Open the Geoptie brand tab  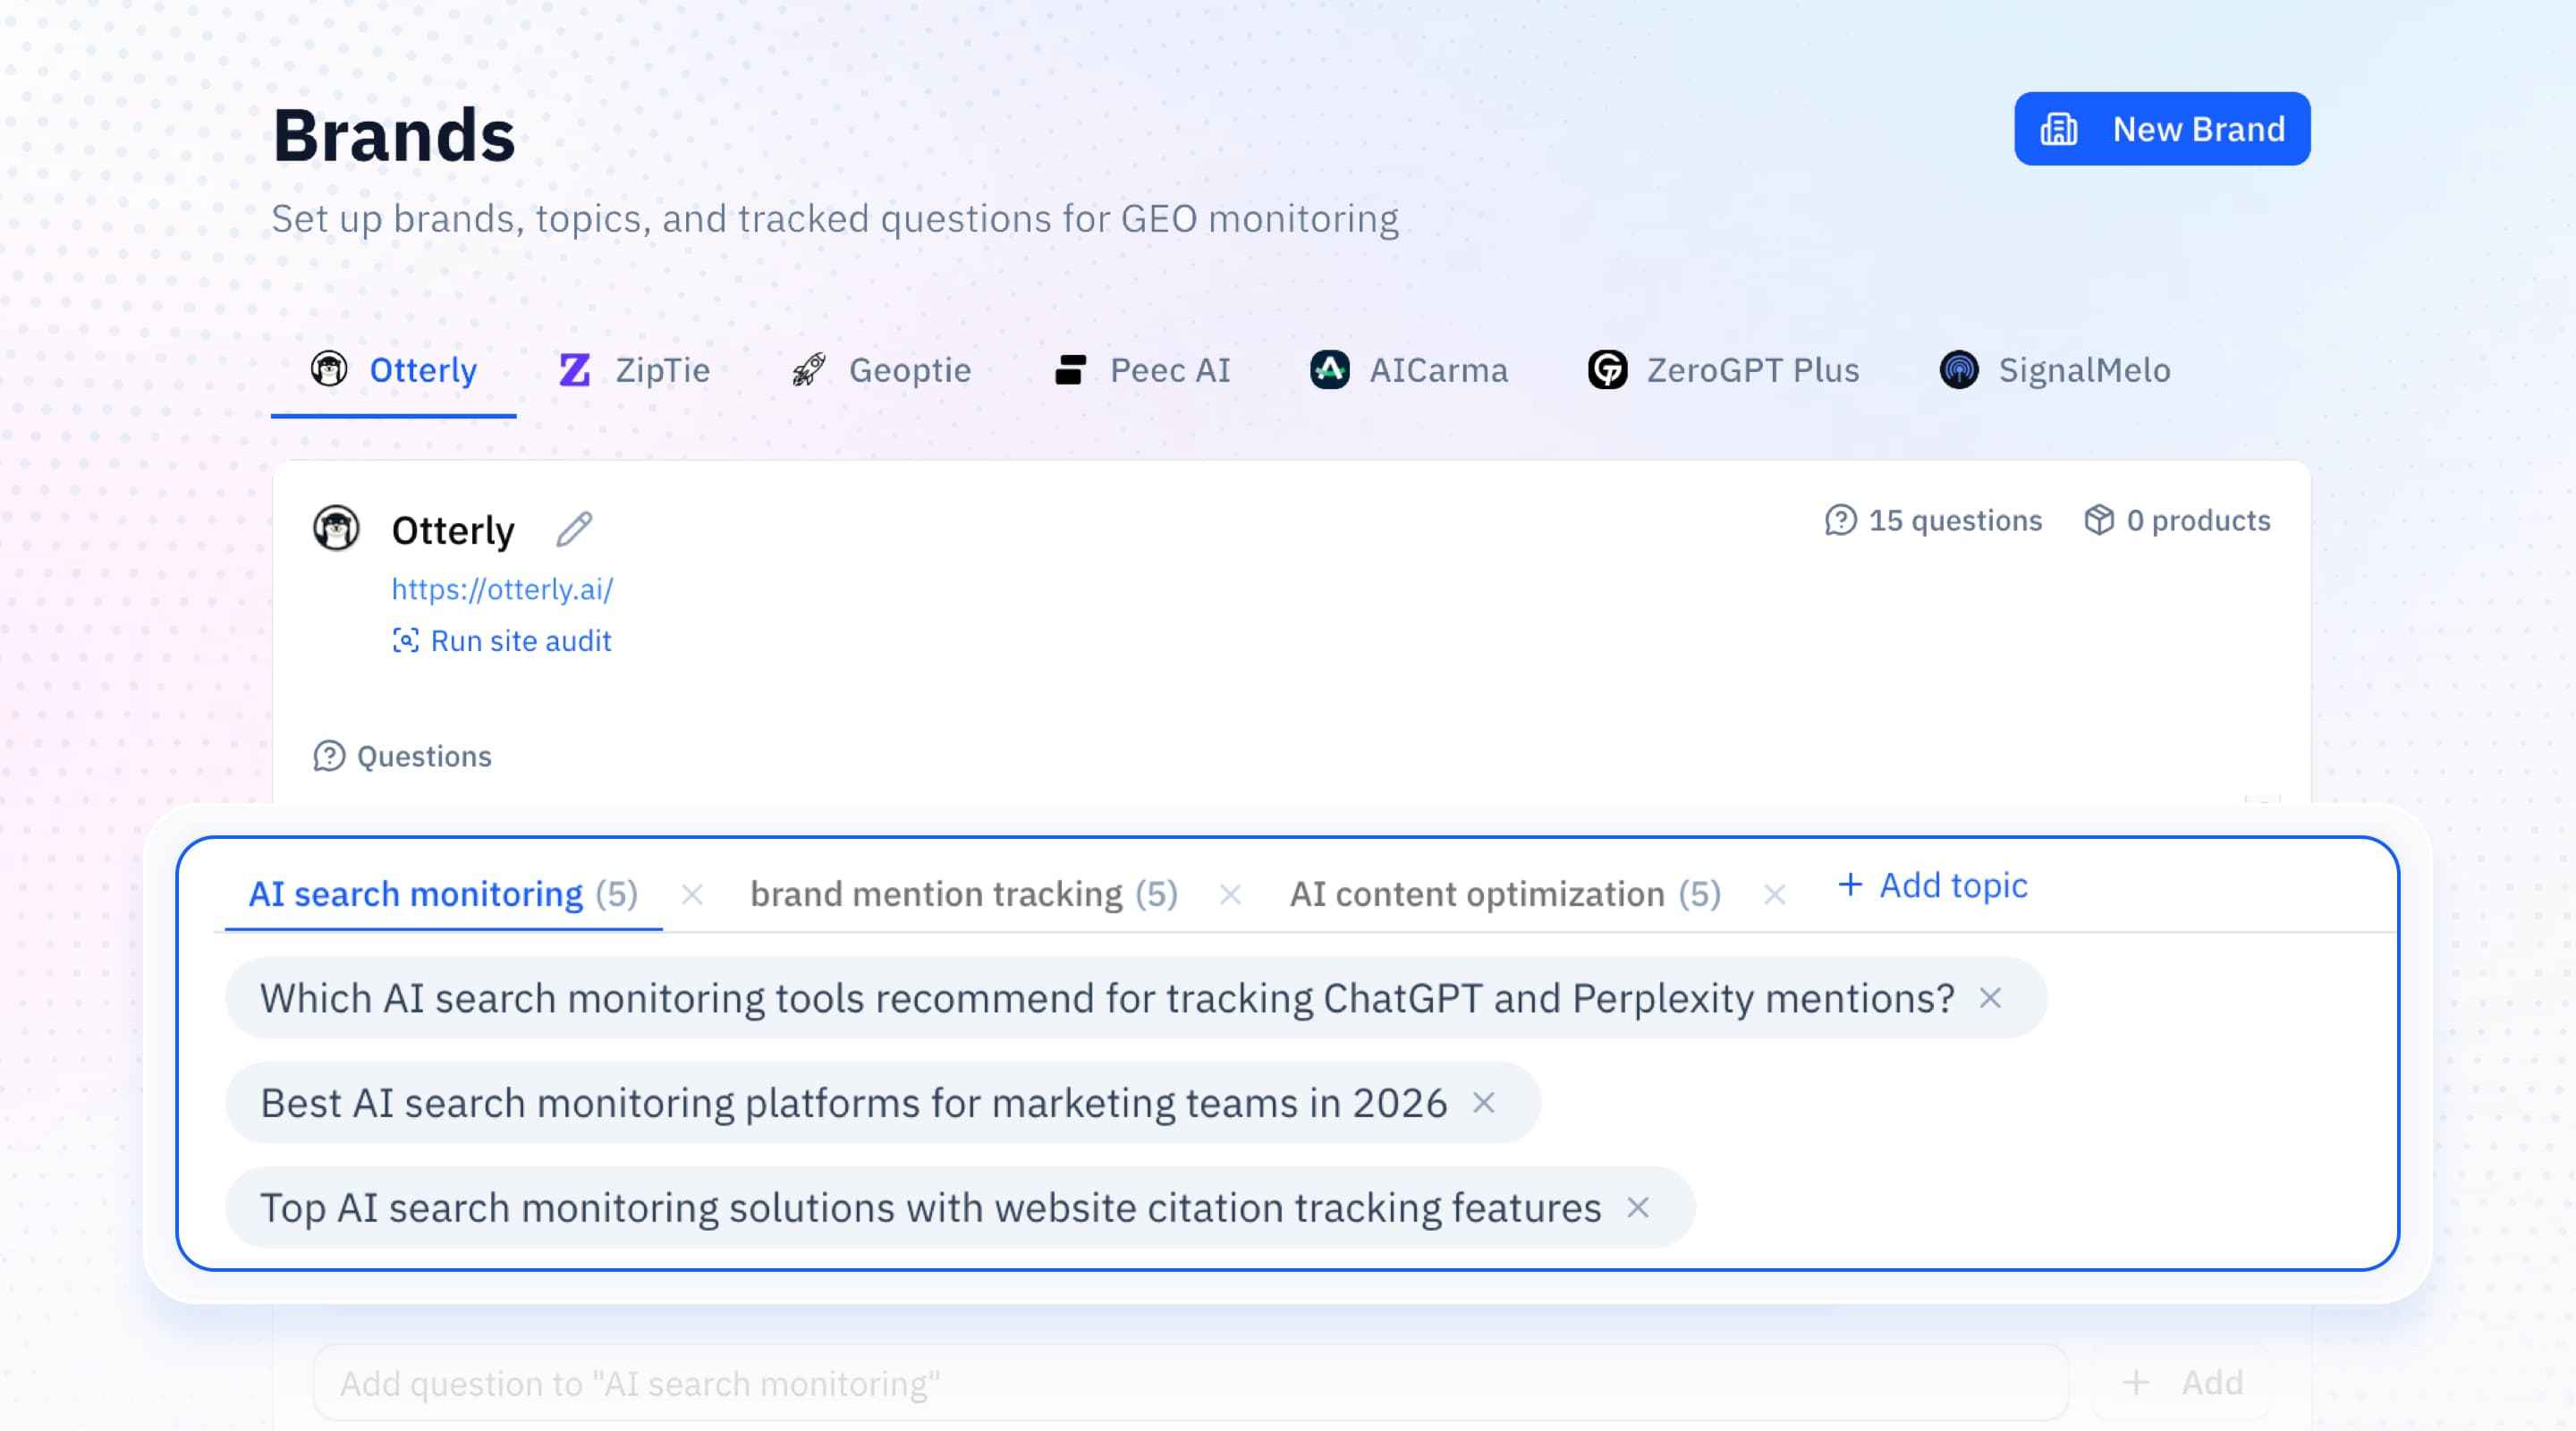point(881,370)
